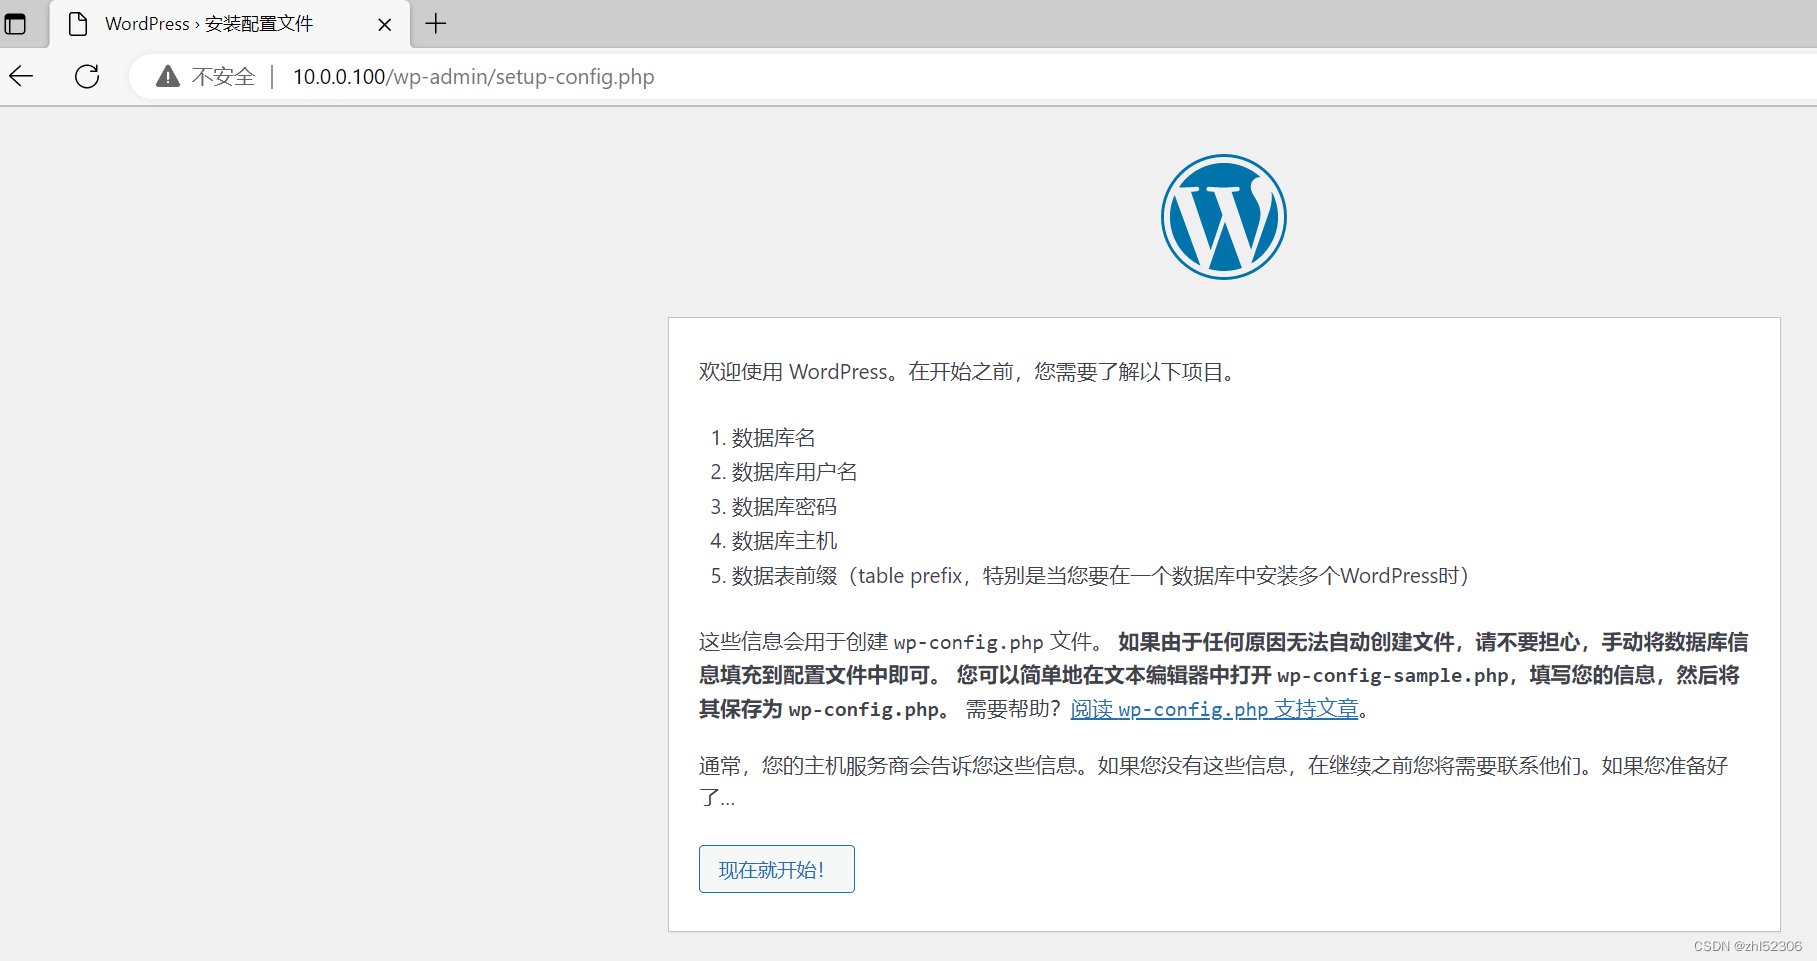
Task: Click the browser back arrow
Action: 21,76
